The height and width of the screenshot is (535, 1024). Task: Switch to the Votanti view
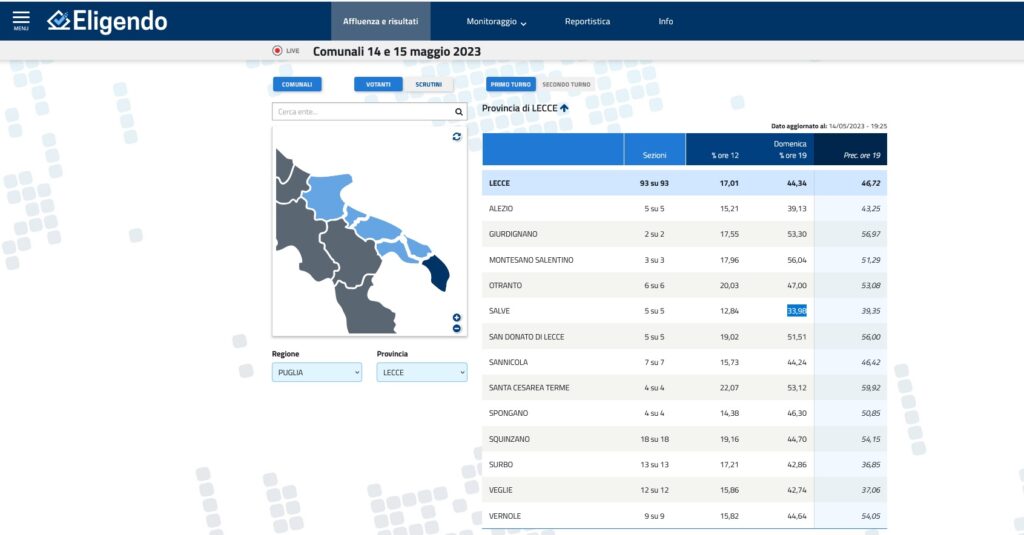[378, 85]
